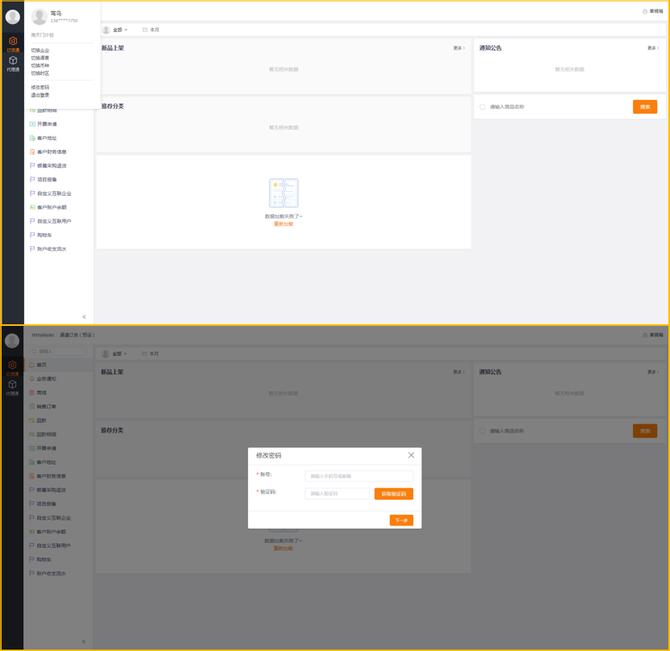Expand 更多 in the top window's 通知公告 panel
The image size is (670, 651).
(x=652, y=48)
